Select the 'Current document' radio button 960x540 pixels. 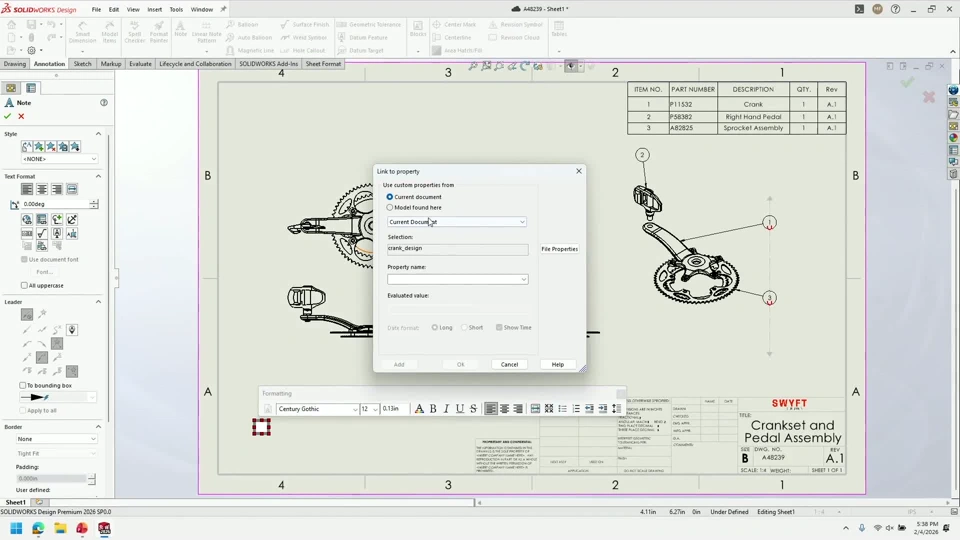(x=390, y=197)
